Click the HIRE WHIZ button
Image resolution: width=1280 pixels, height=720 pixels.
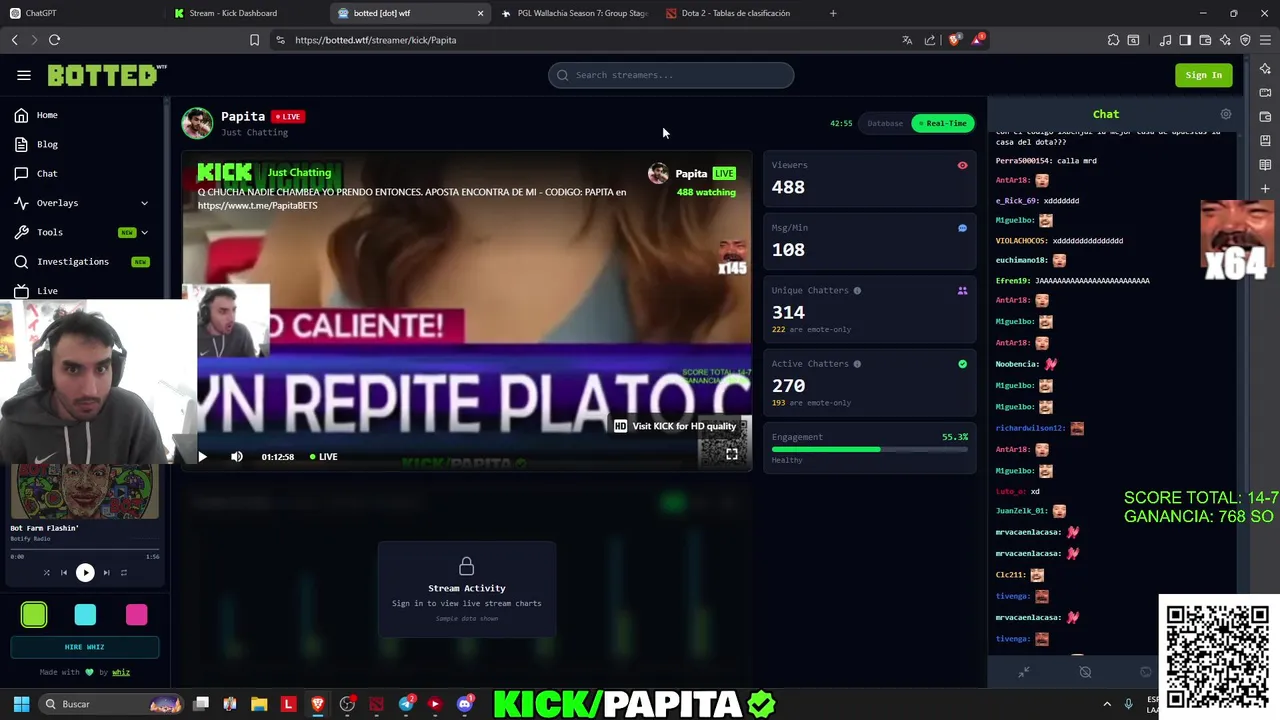click(x=85, y=647)
